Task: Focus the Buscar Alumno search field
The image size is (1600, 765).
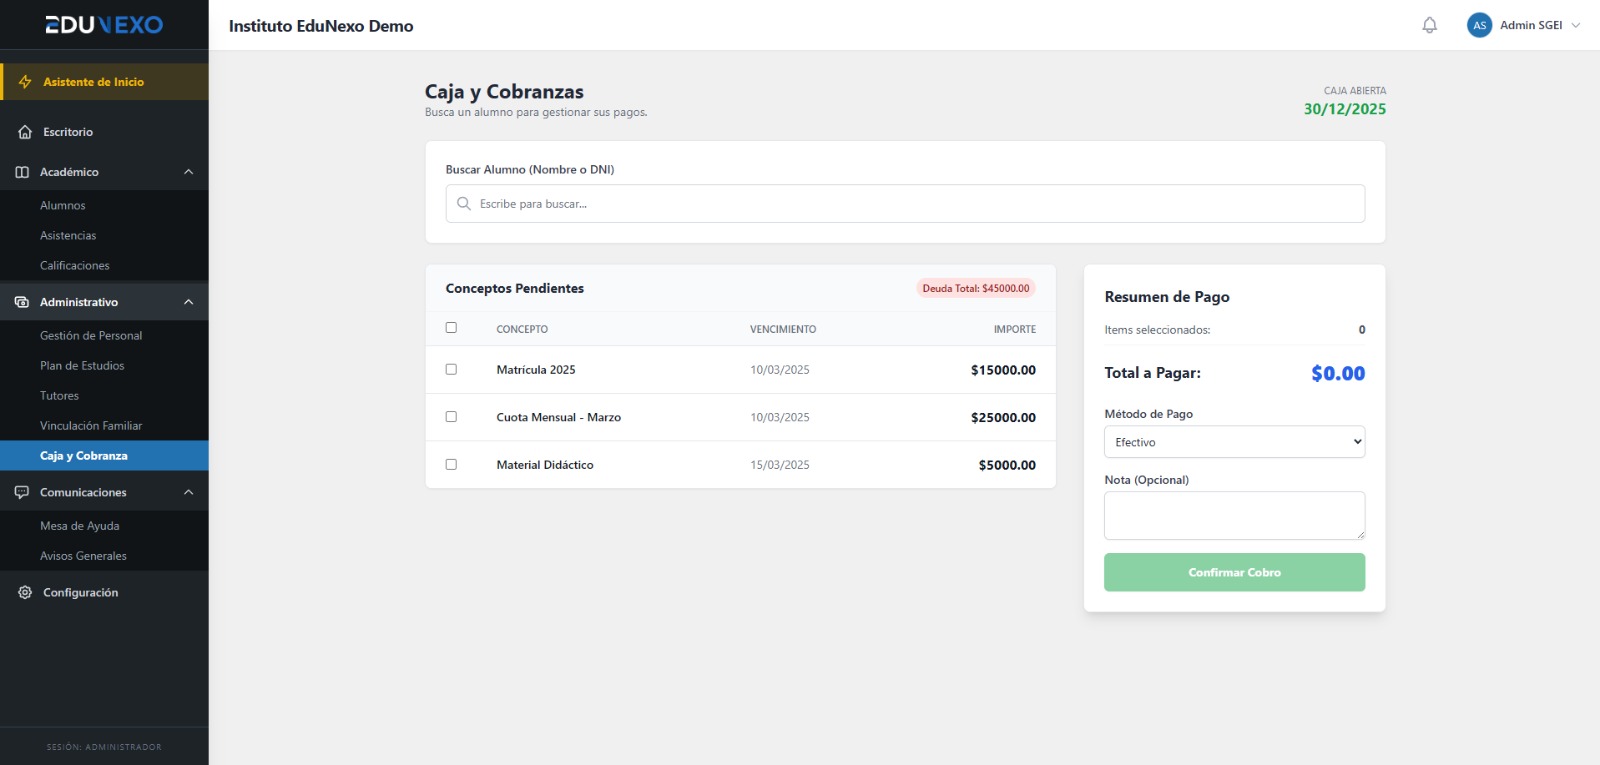Action: point(905,204)
